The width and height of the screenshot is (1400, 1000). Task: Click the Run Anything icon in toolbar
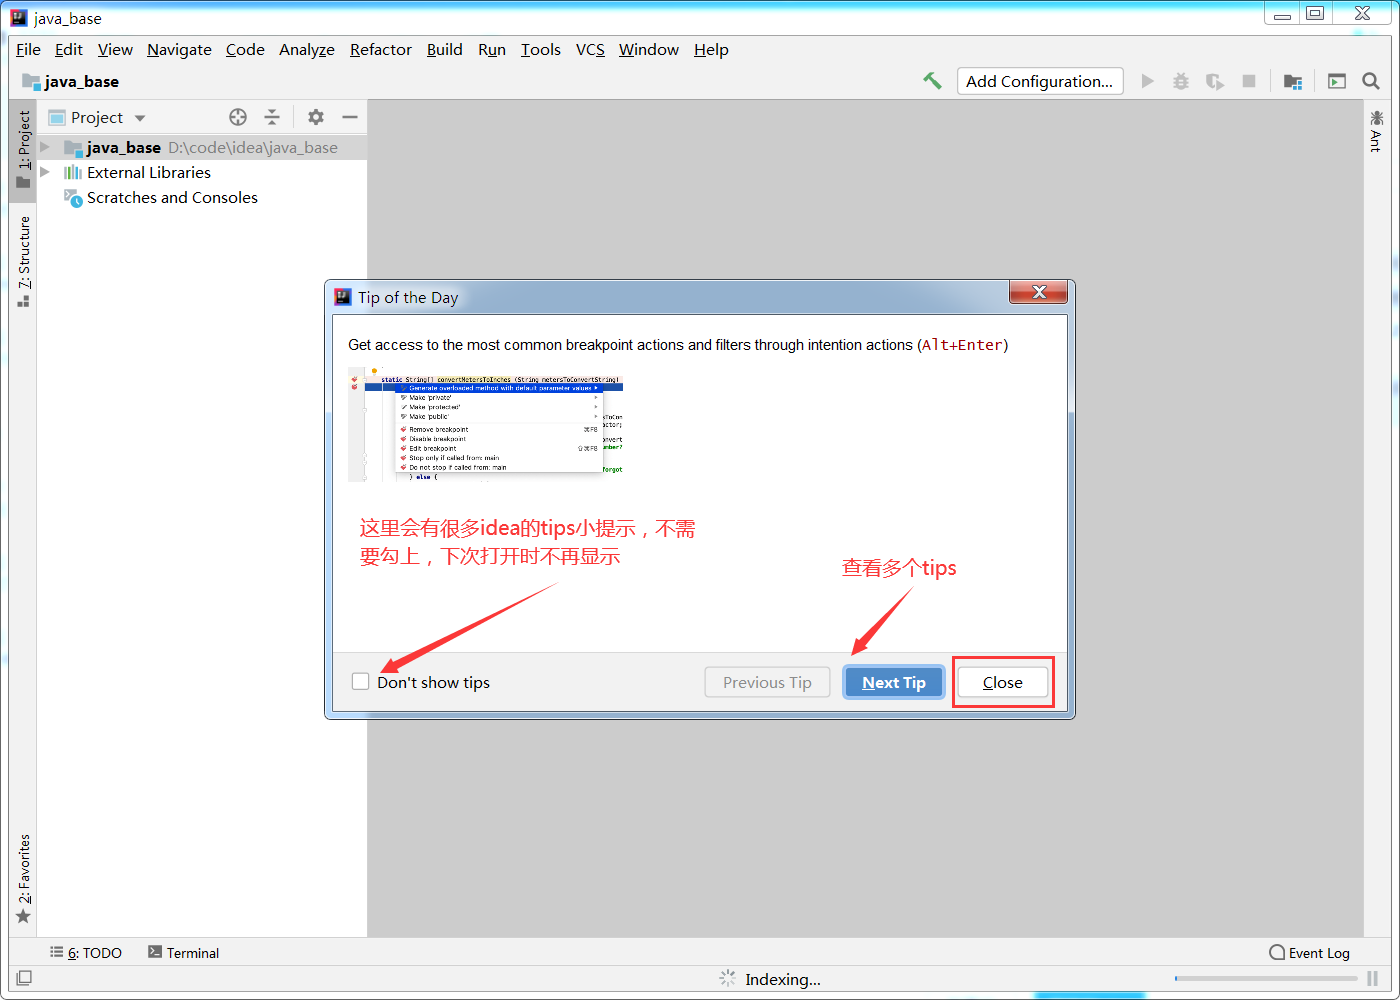(1337, 81)
